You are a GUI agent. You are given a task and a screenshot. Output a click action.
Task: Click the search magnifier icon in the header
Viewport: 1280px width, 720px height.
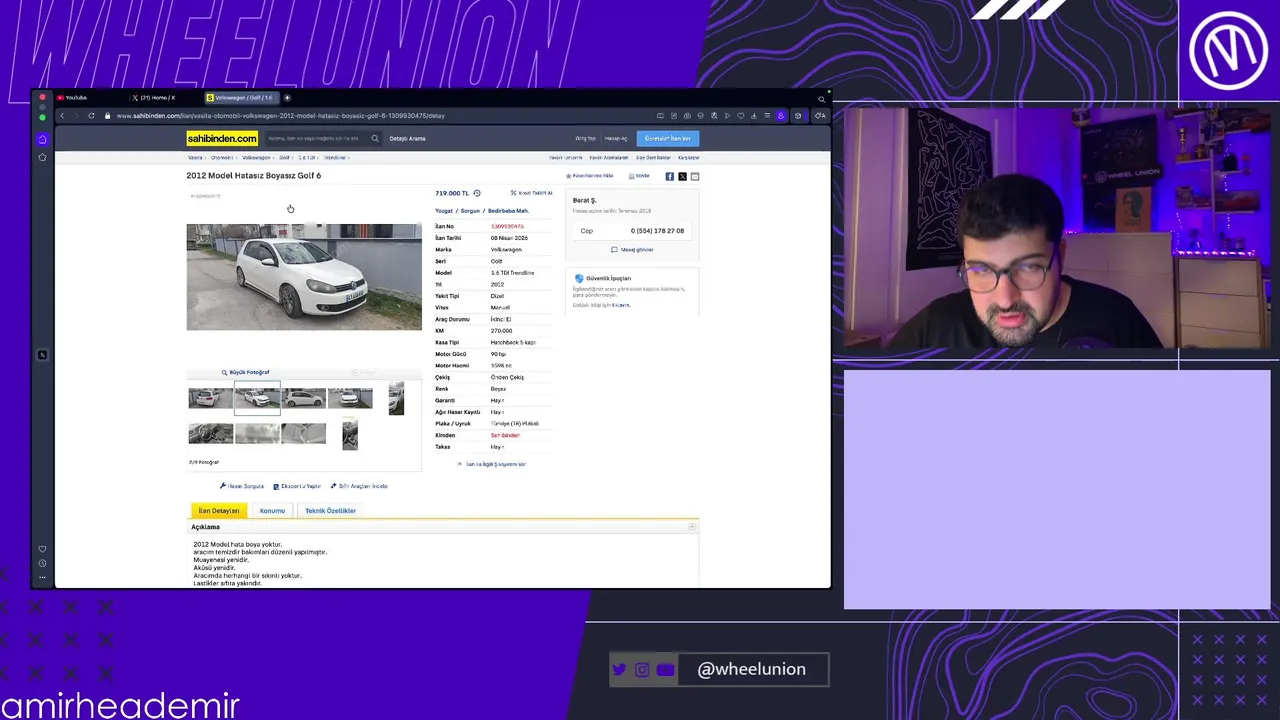click(x=375, y=138)
